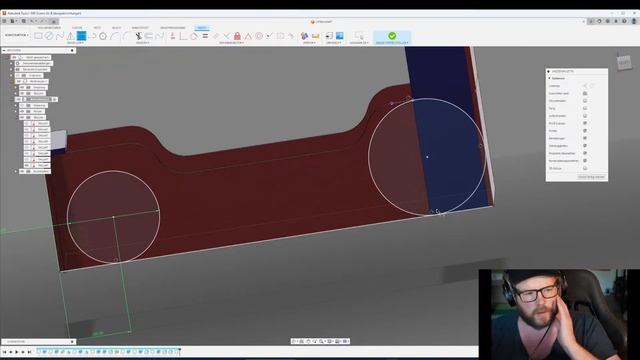Select the rectangle sketch tool
This screenshot has height=360, width=640.
(38, 36)
